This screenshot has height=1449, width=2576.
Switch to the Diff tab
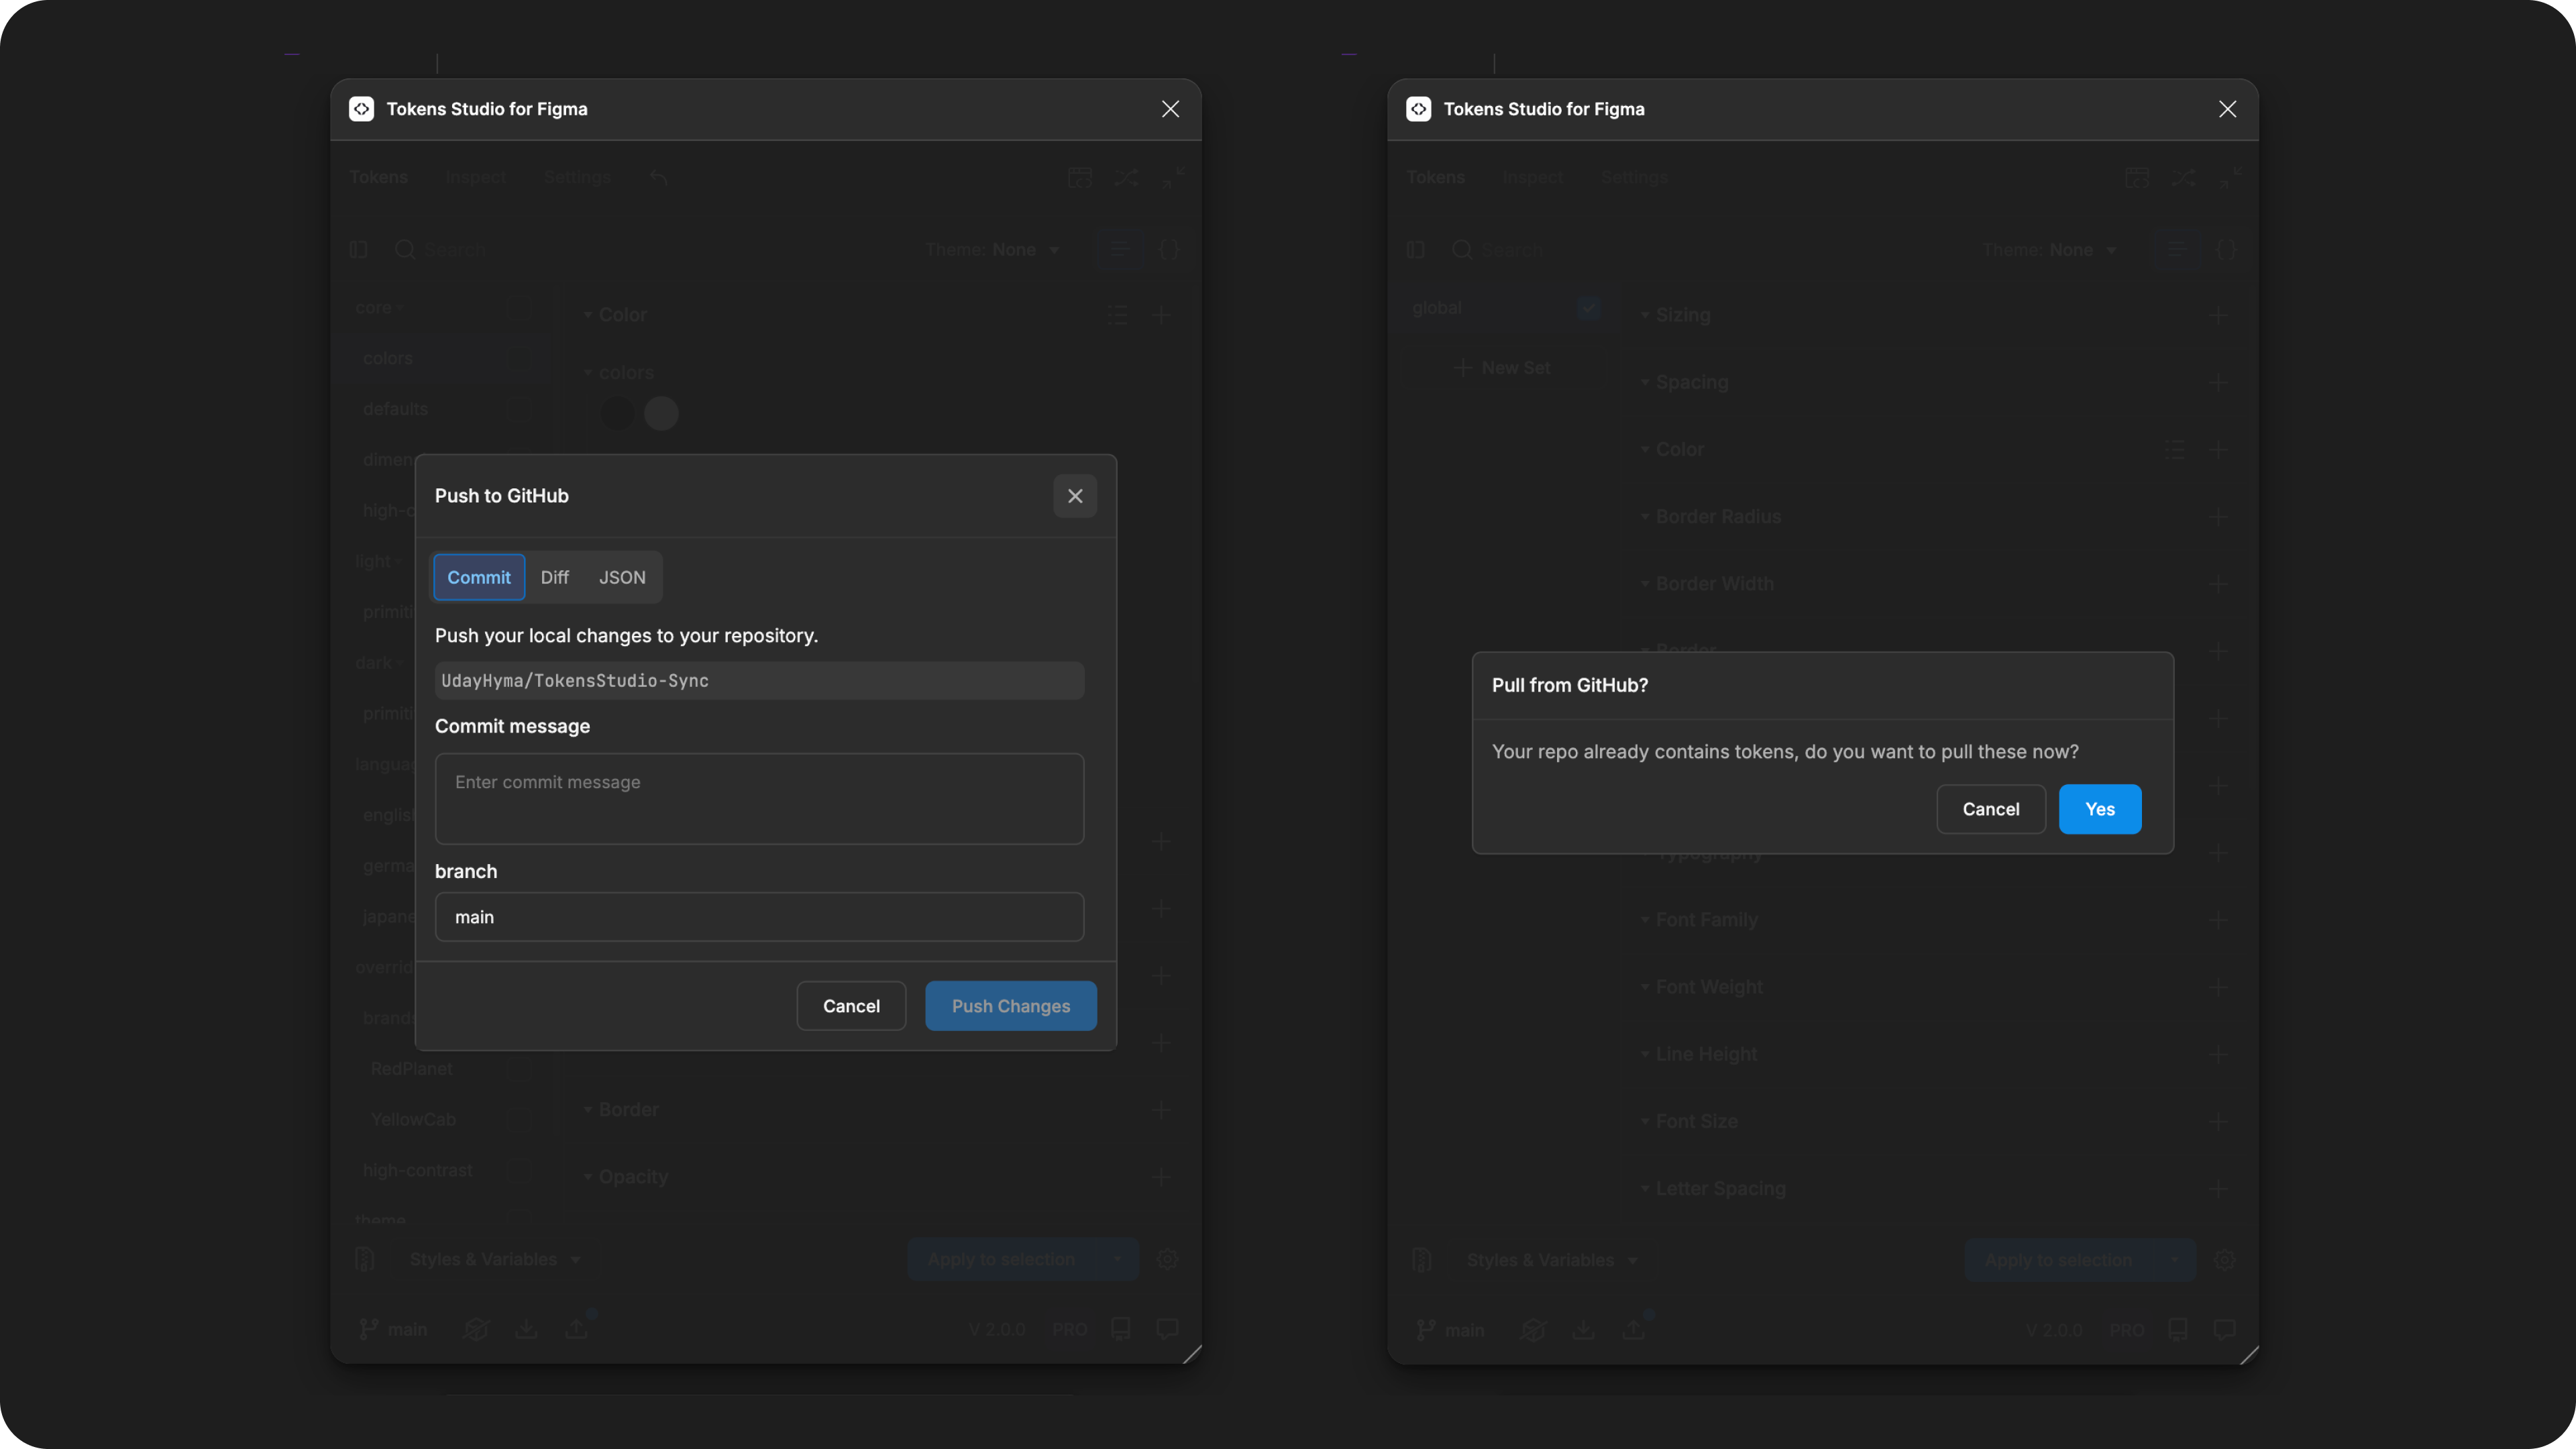tap(554, 577)
